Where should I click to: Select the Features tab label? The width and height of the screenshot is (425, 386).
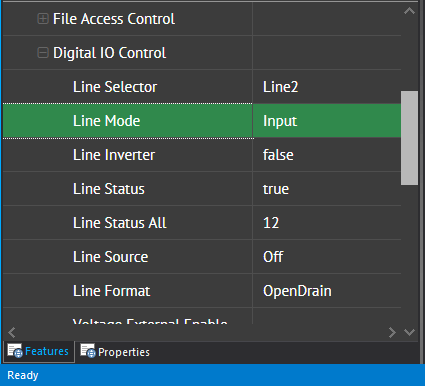point(47,351)
